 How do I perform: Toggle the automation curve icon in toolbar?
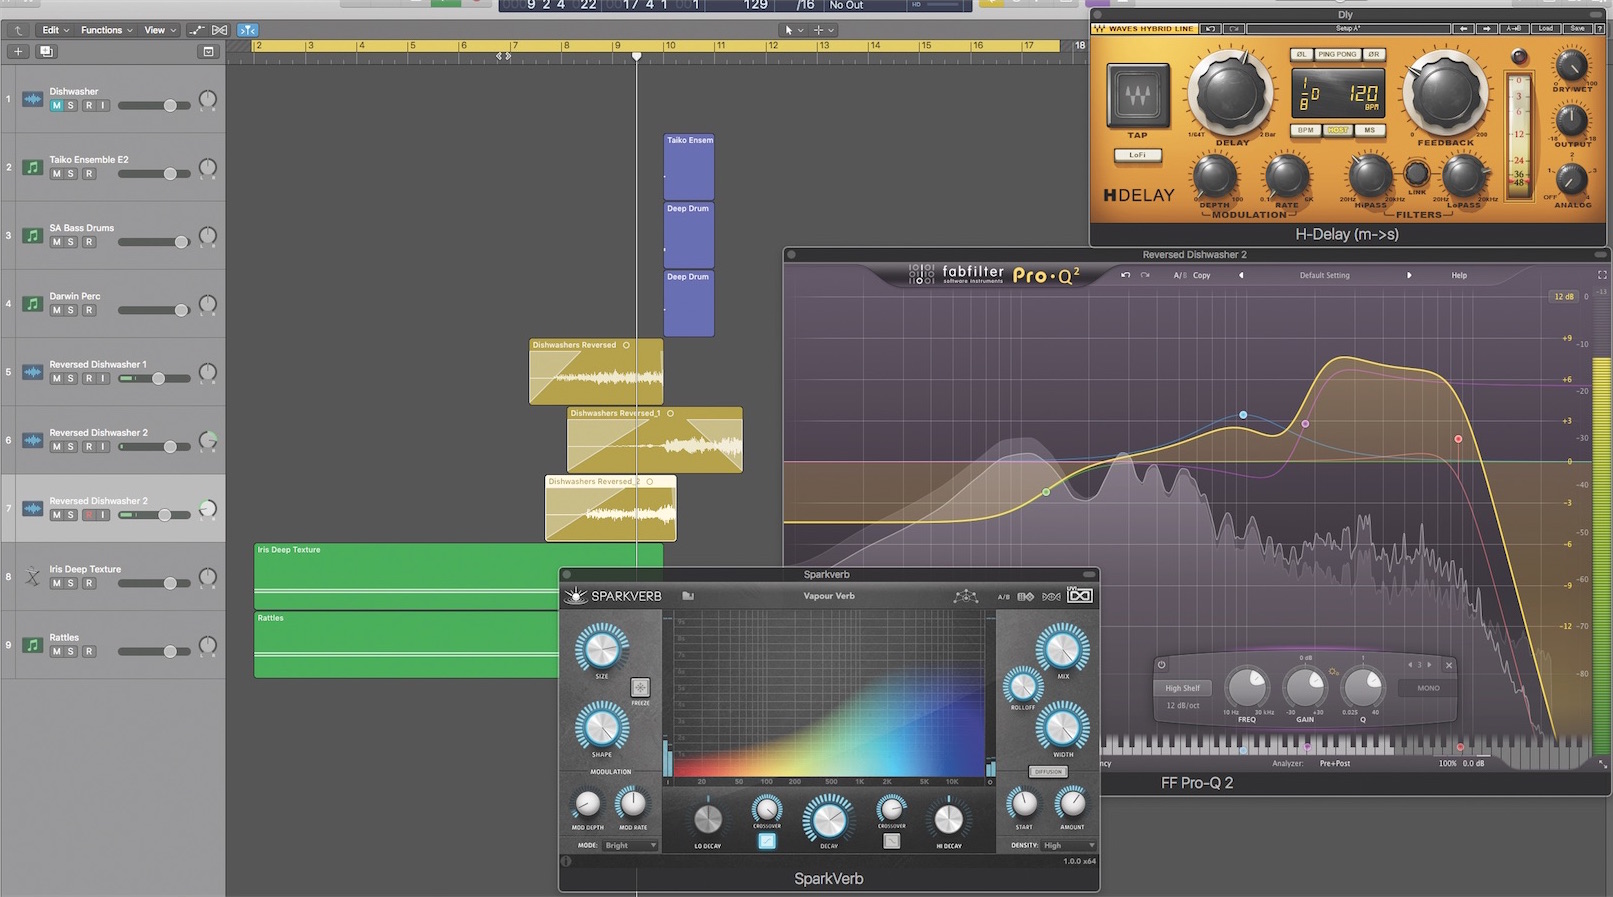tap(197, 30)
